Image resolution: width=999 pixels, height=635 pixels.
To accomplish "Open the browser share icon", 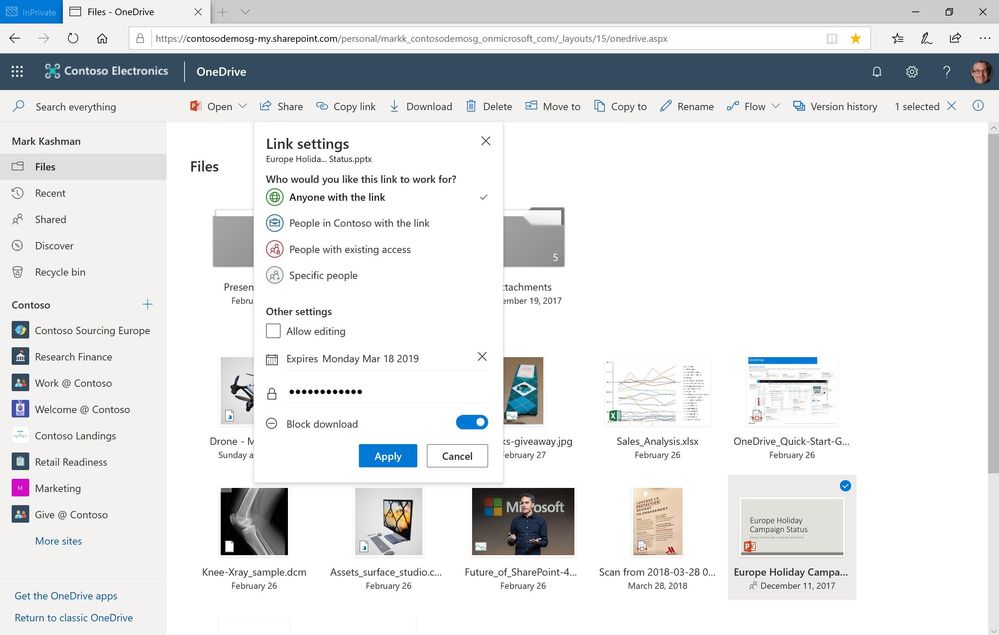I will (x=955, y=38).
